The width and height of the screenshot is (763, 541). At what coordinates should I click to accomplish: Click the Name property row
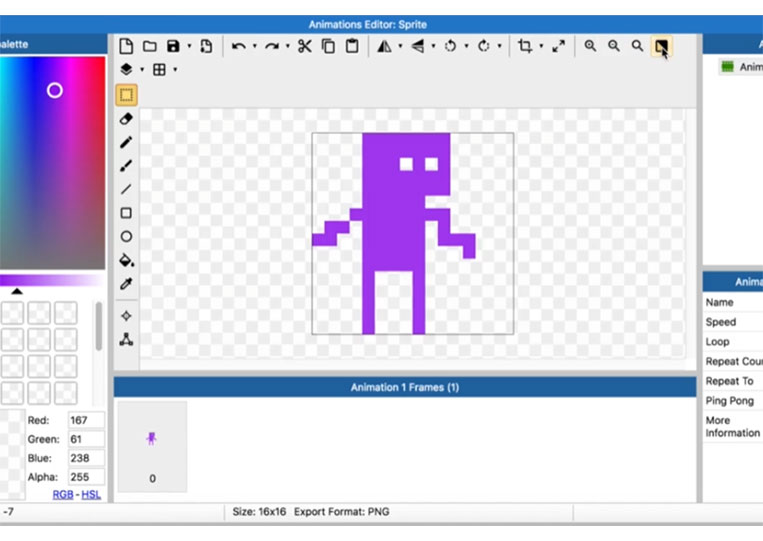pyautogui.click(x=733, y=303)
